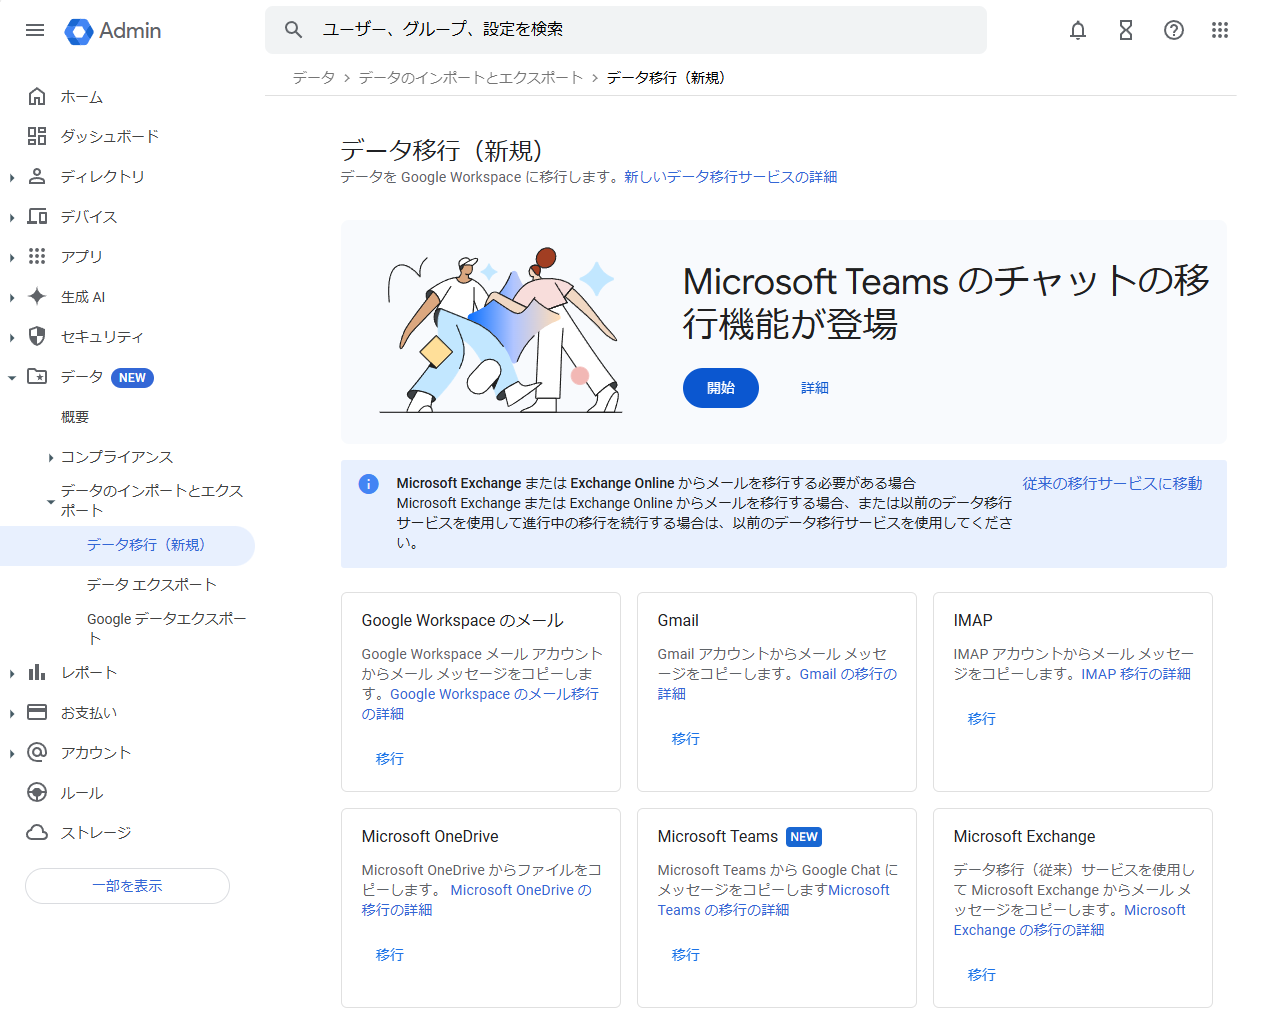
Task: Open ストレージ via the cloud icon
Action: [36, 831]
